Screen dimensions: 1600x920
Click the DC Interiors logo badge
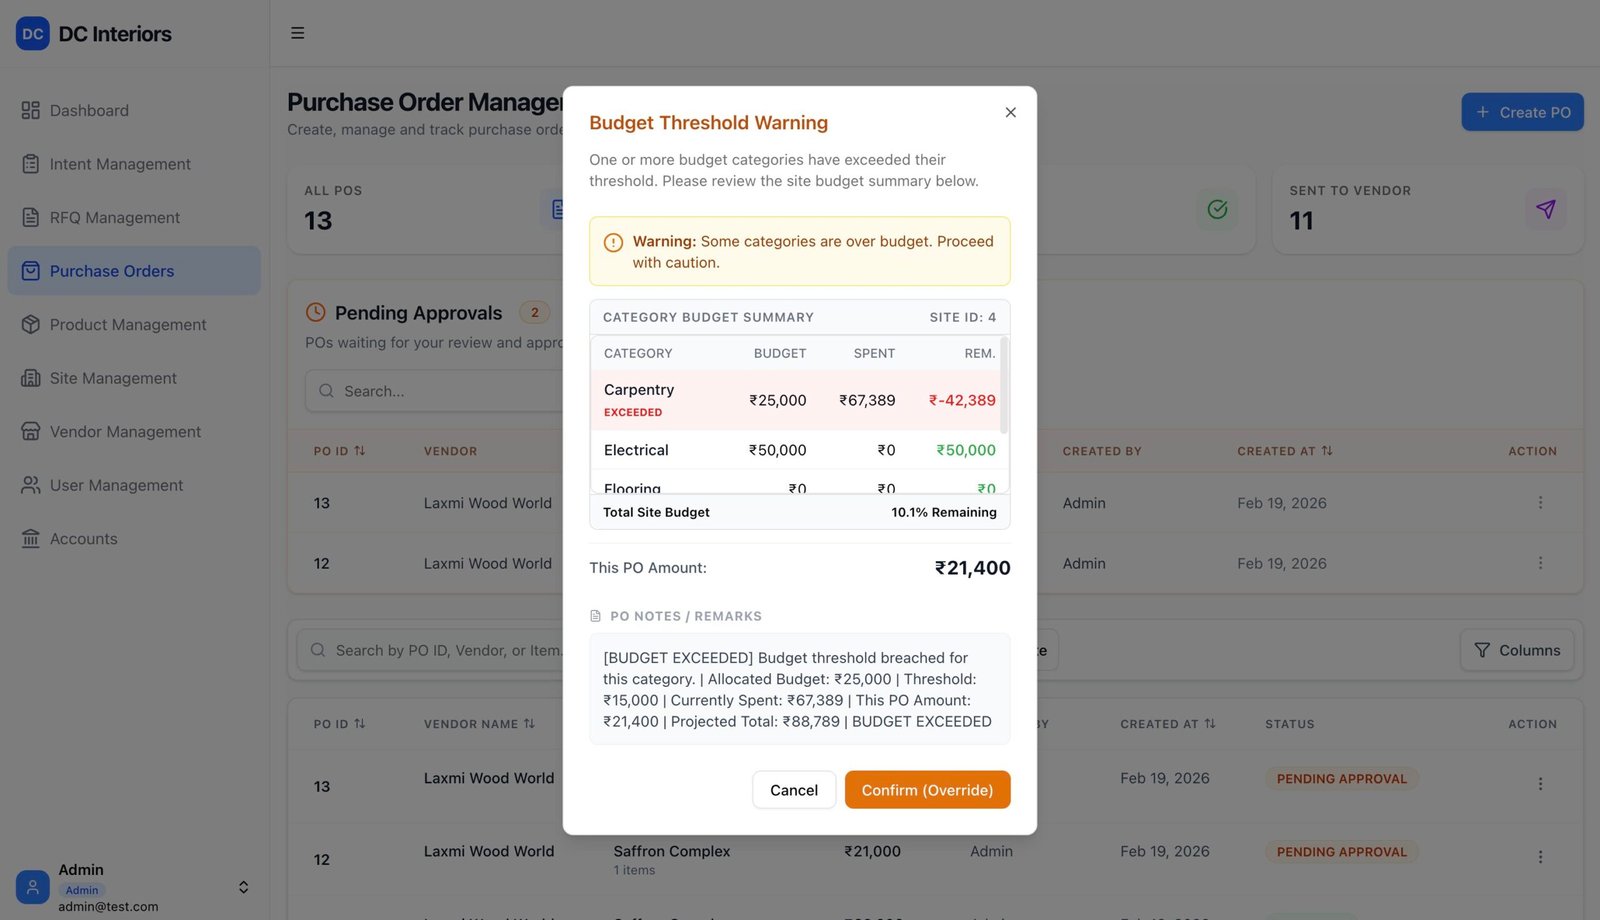(33, 34)
